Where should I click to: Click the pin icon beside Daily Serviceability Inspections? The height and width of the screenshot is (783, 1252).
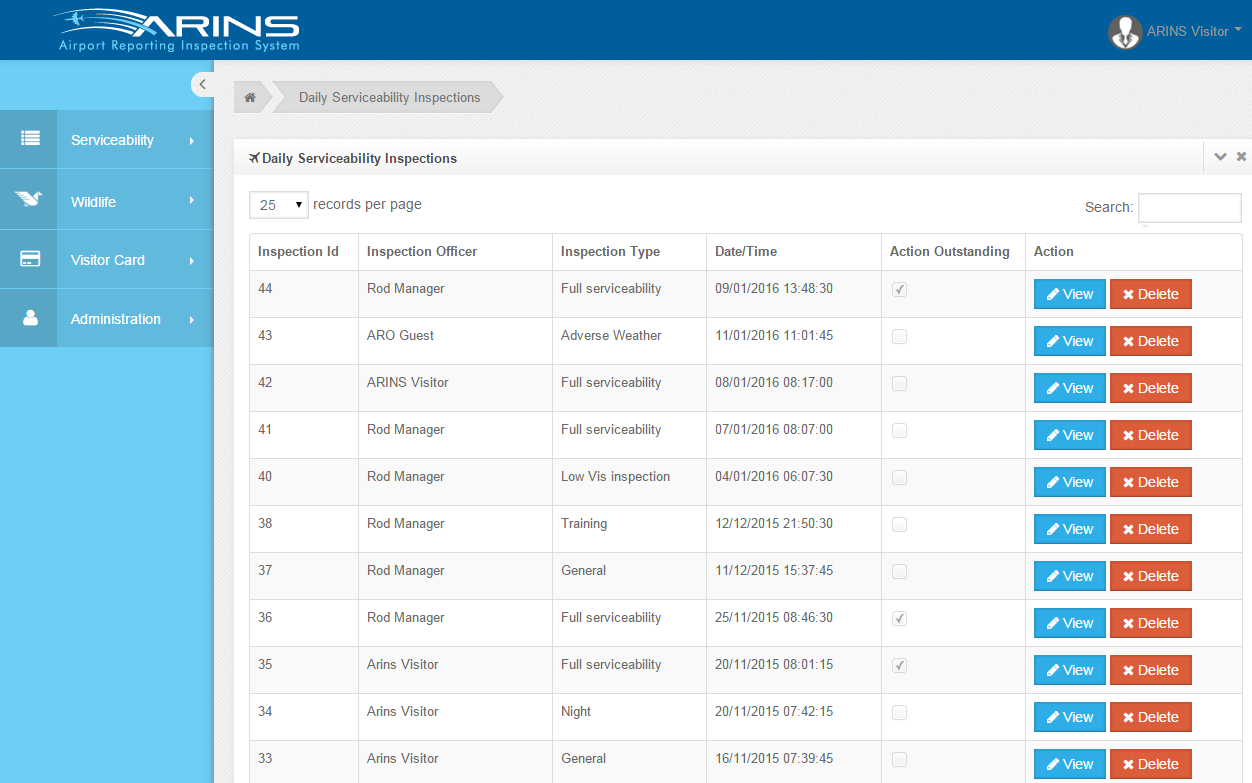[x=253, y=158]
